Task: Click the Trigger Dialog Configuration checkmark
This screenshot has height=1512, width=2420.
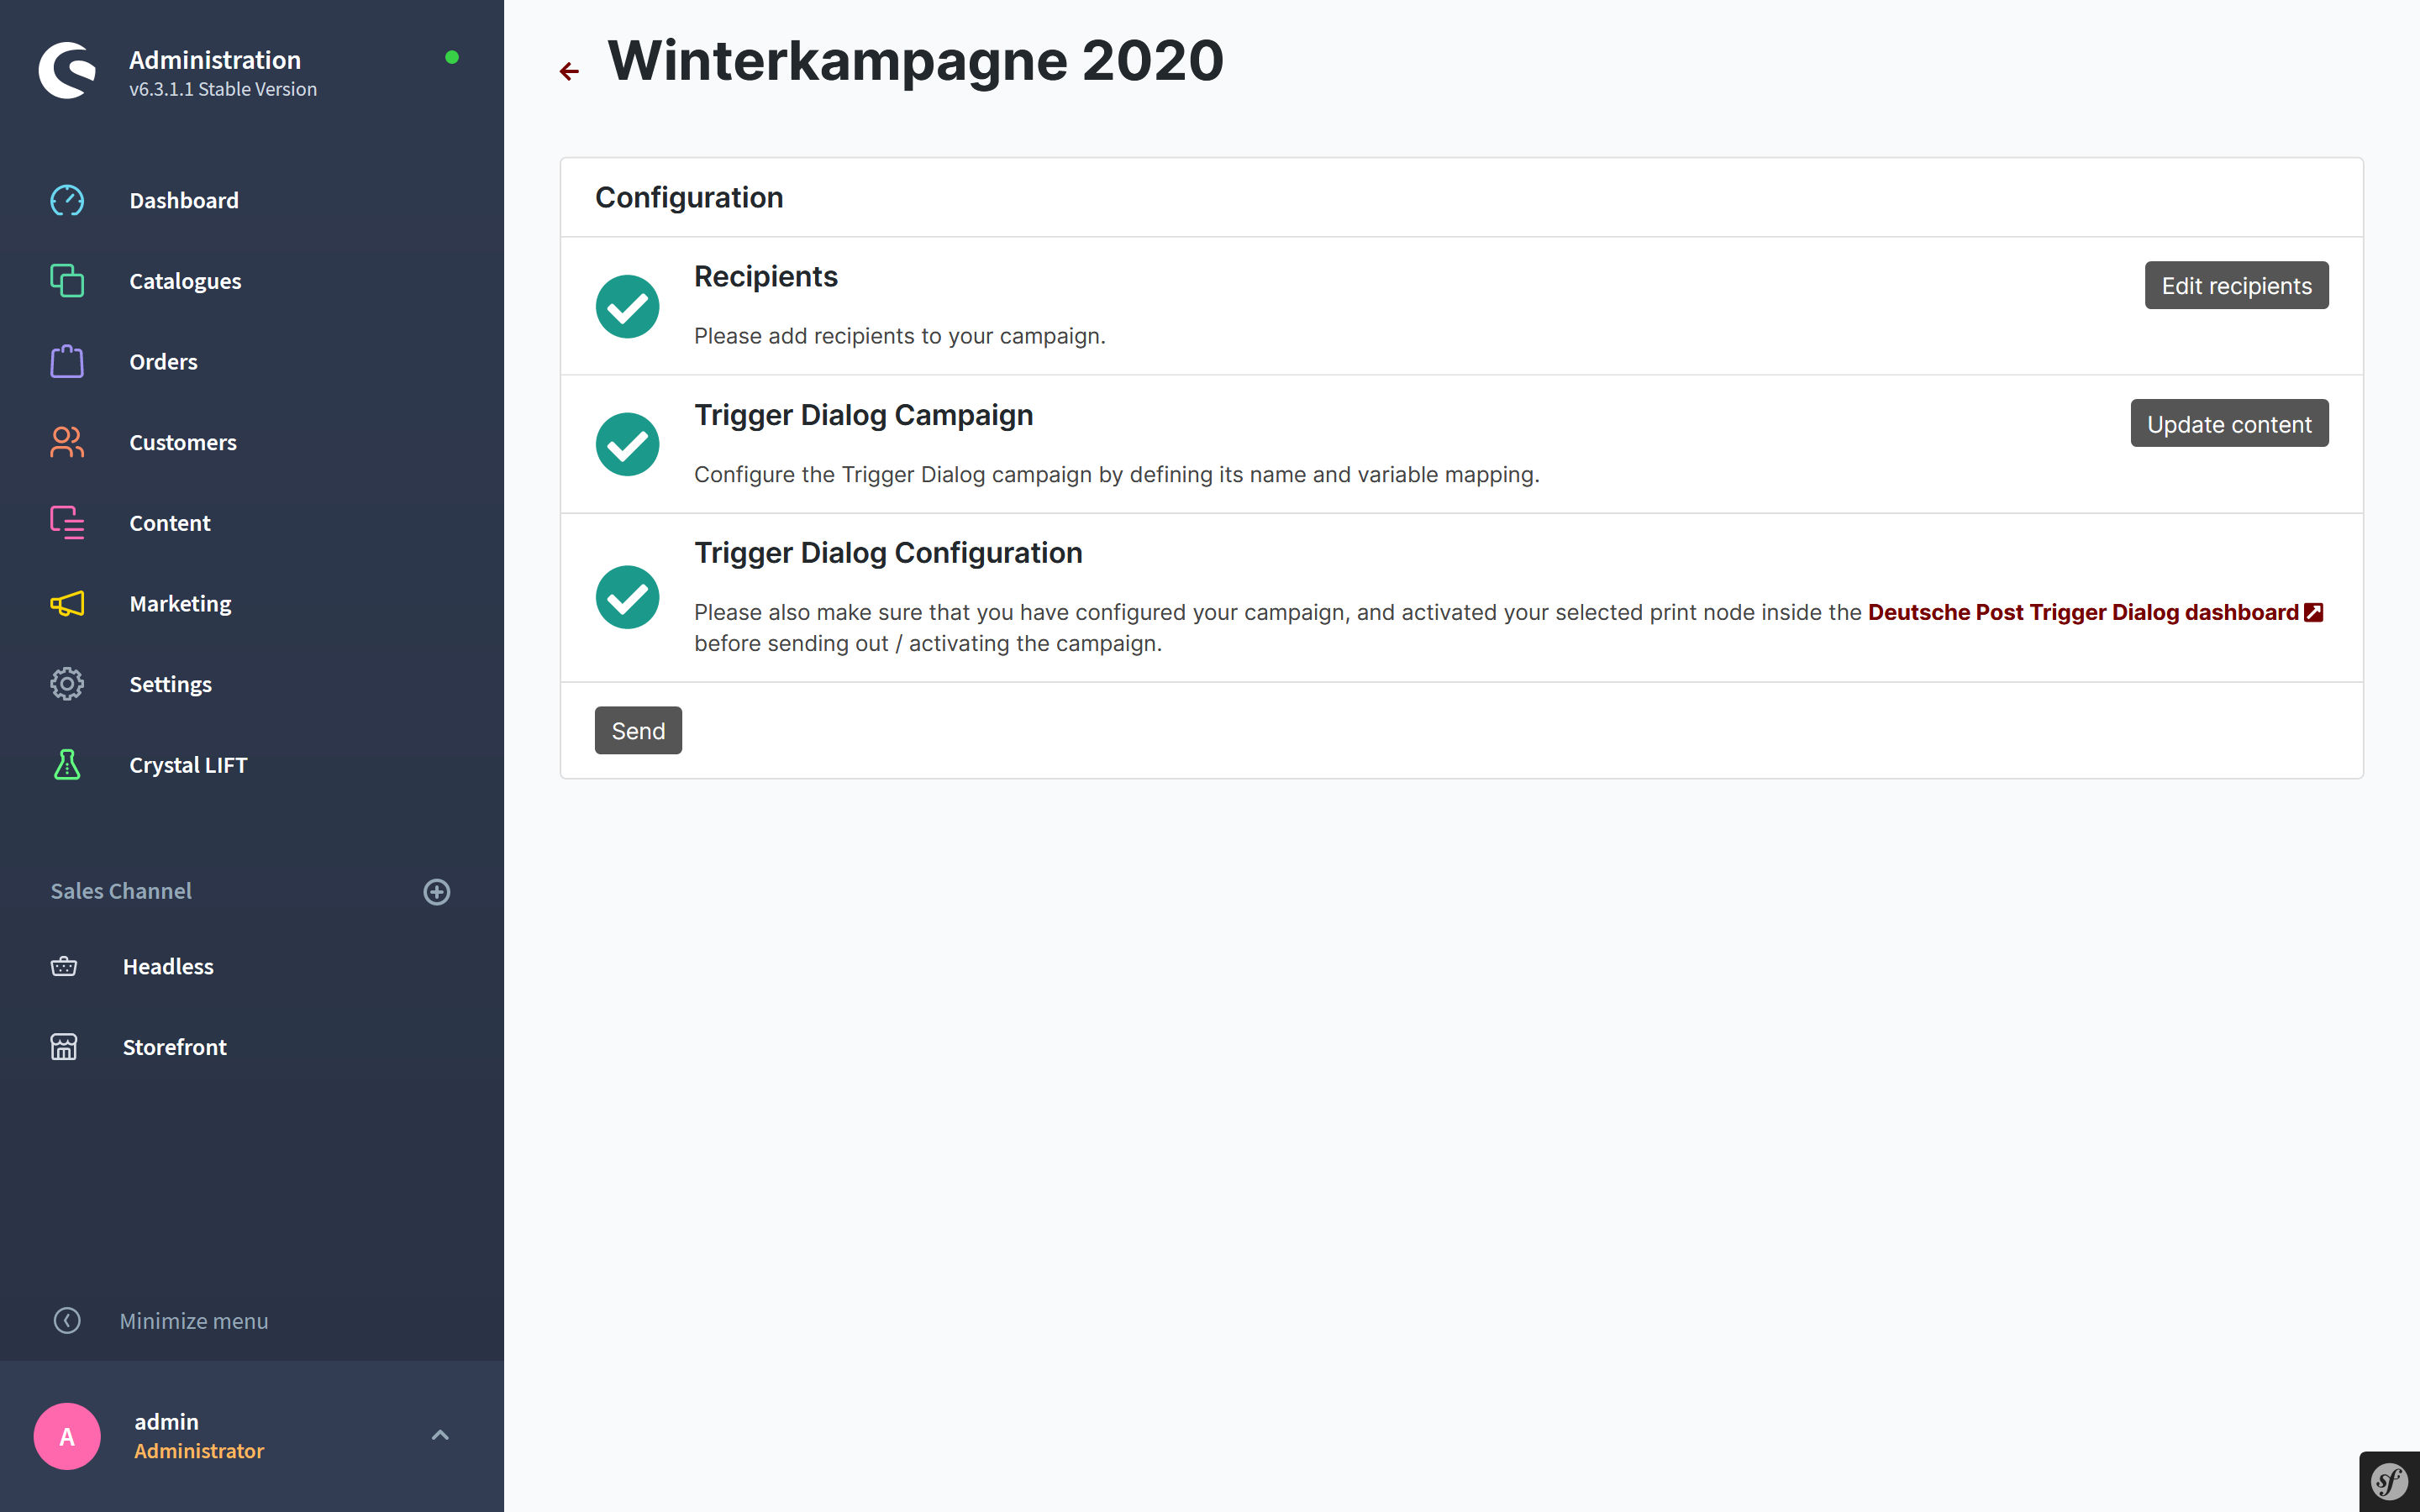Action: coord(627,597)
